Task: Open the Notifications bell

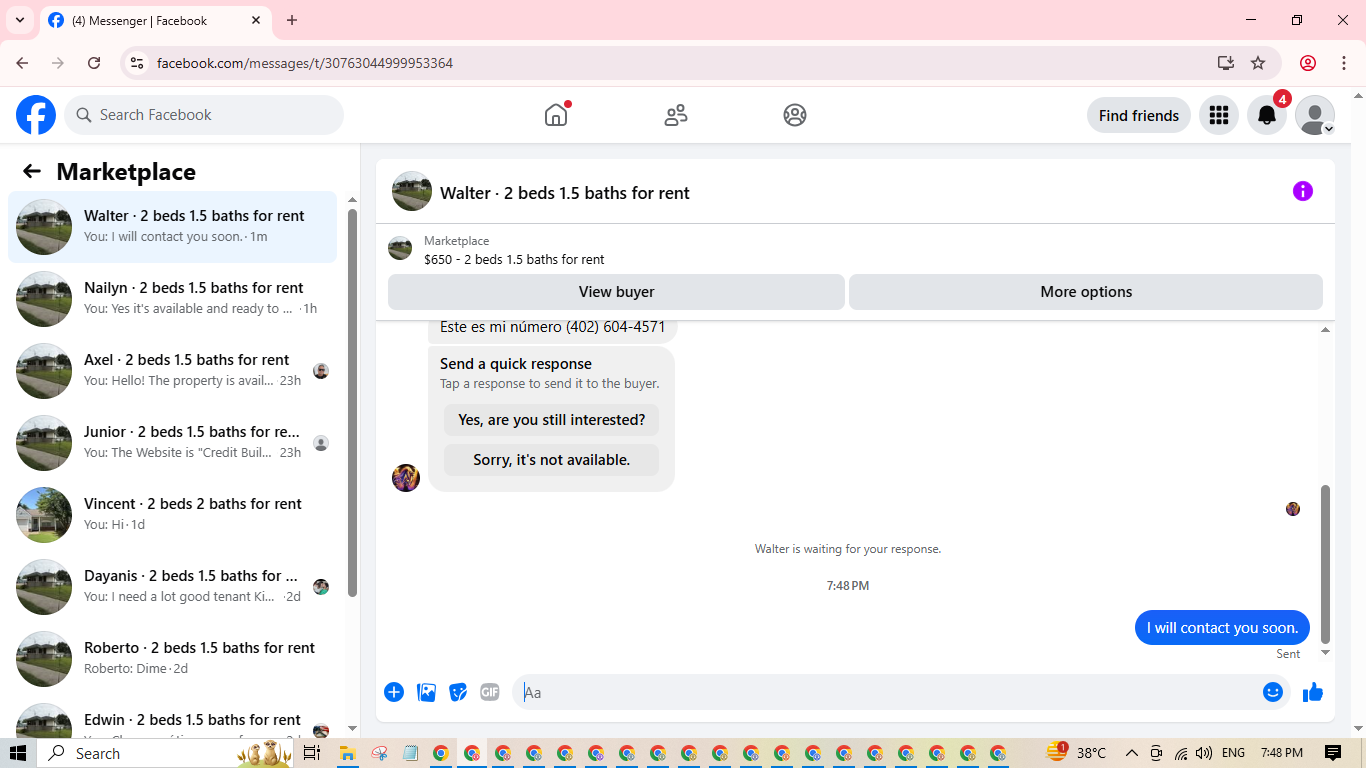Action: 1267,115
